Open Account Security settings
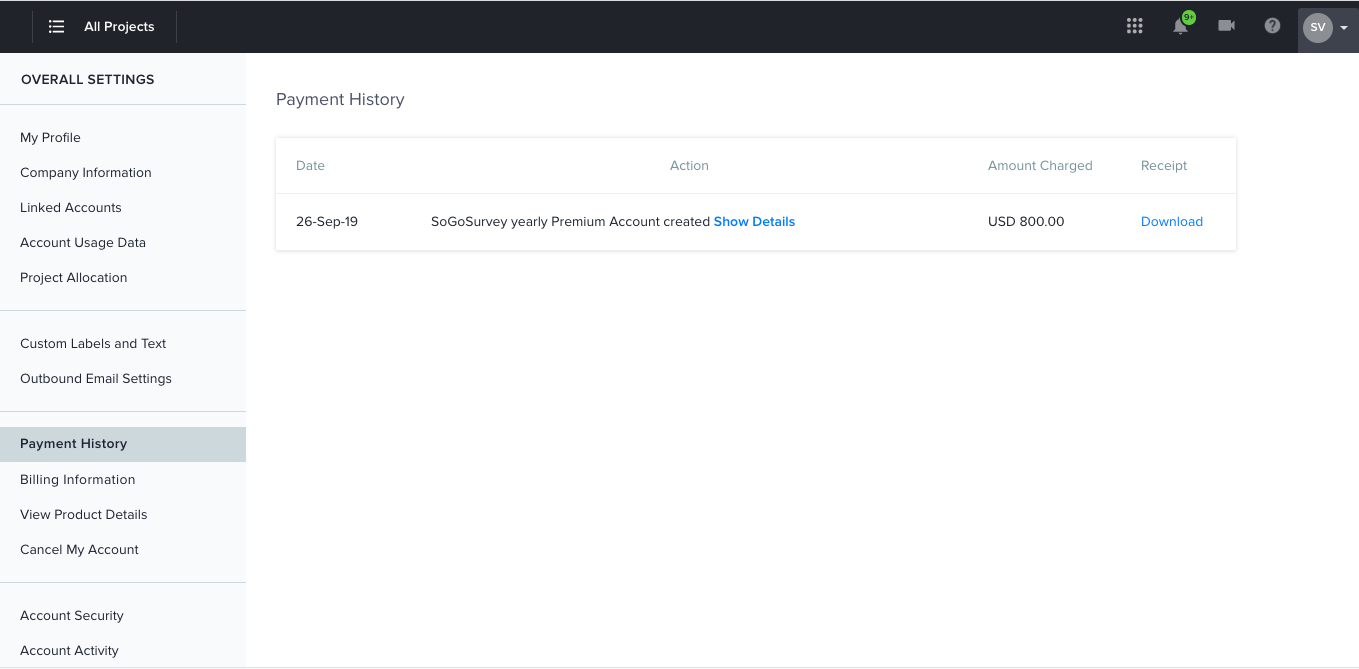Viewport: 1359px width, 669px height. [72, 616]
